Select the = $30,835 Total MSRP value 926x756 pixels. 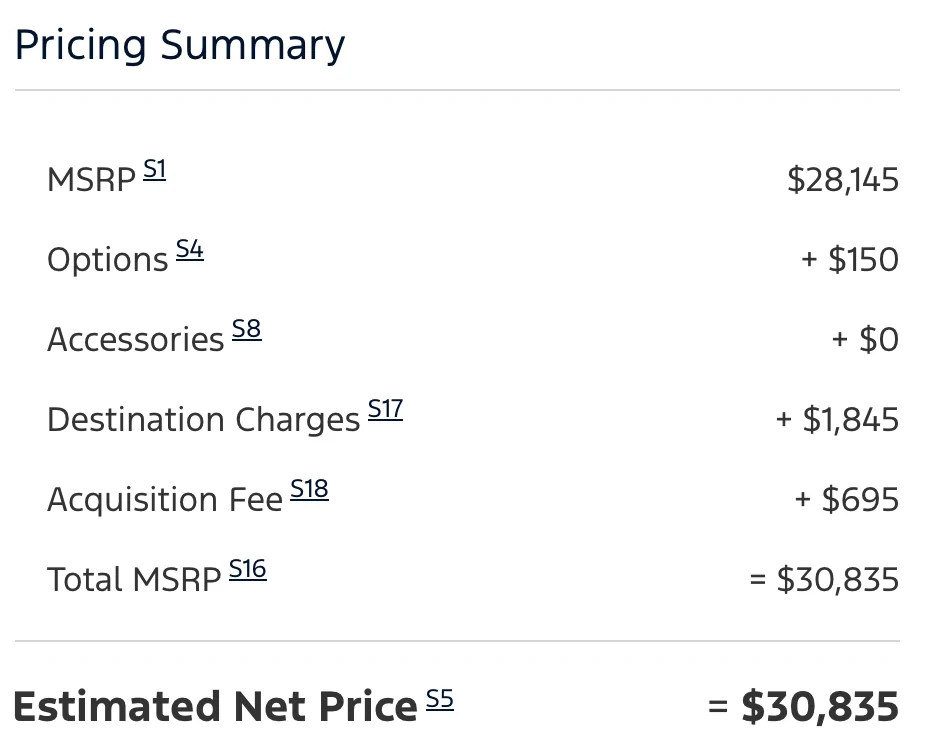click(824, 579)
